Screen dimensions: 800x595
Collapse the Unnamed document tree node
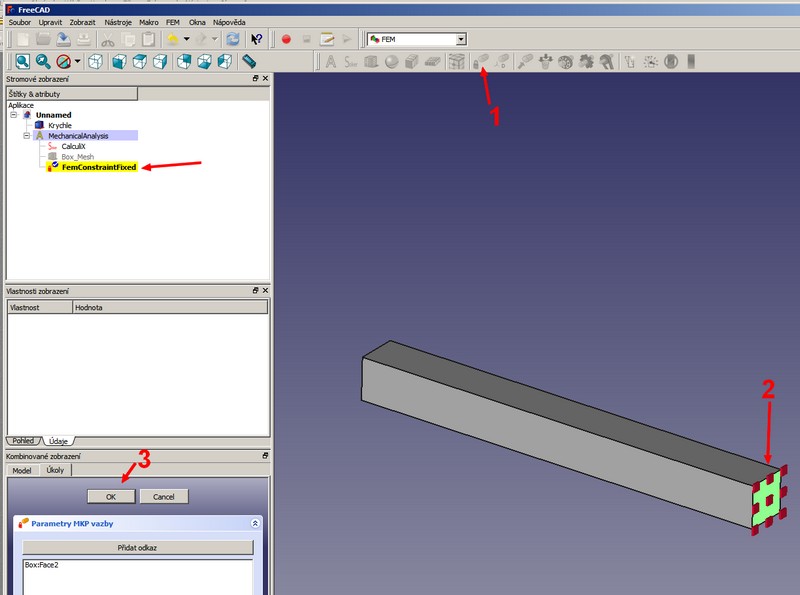click(14, 115)
